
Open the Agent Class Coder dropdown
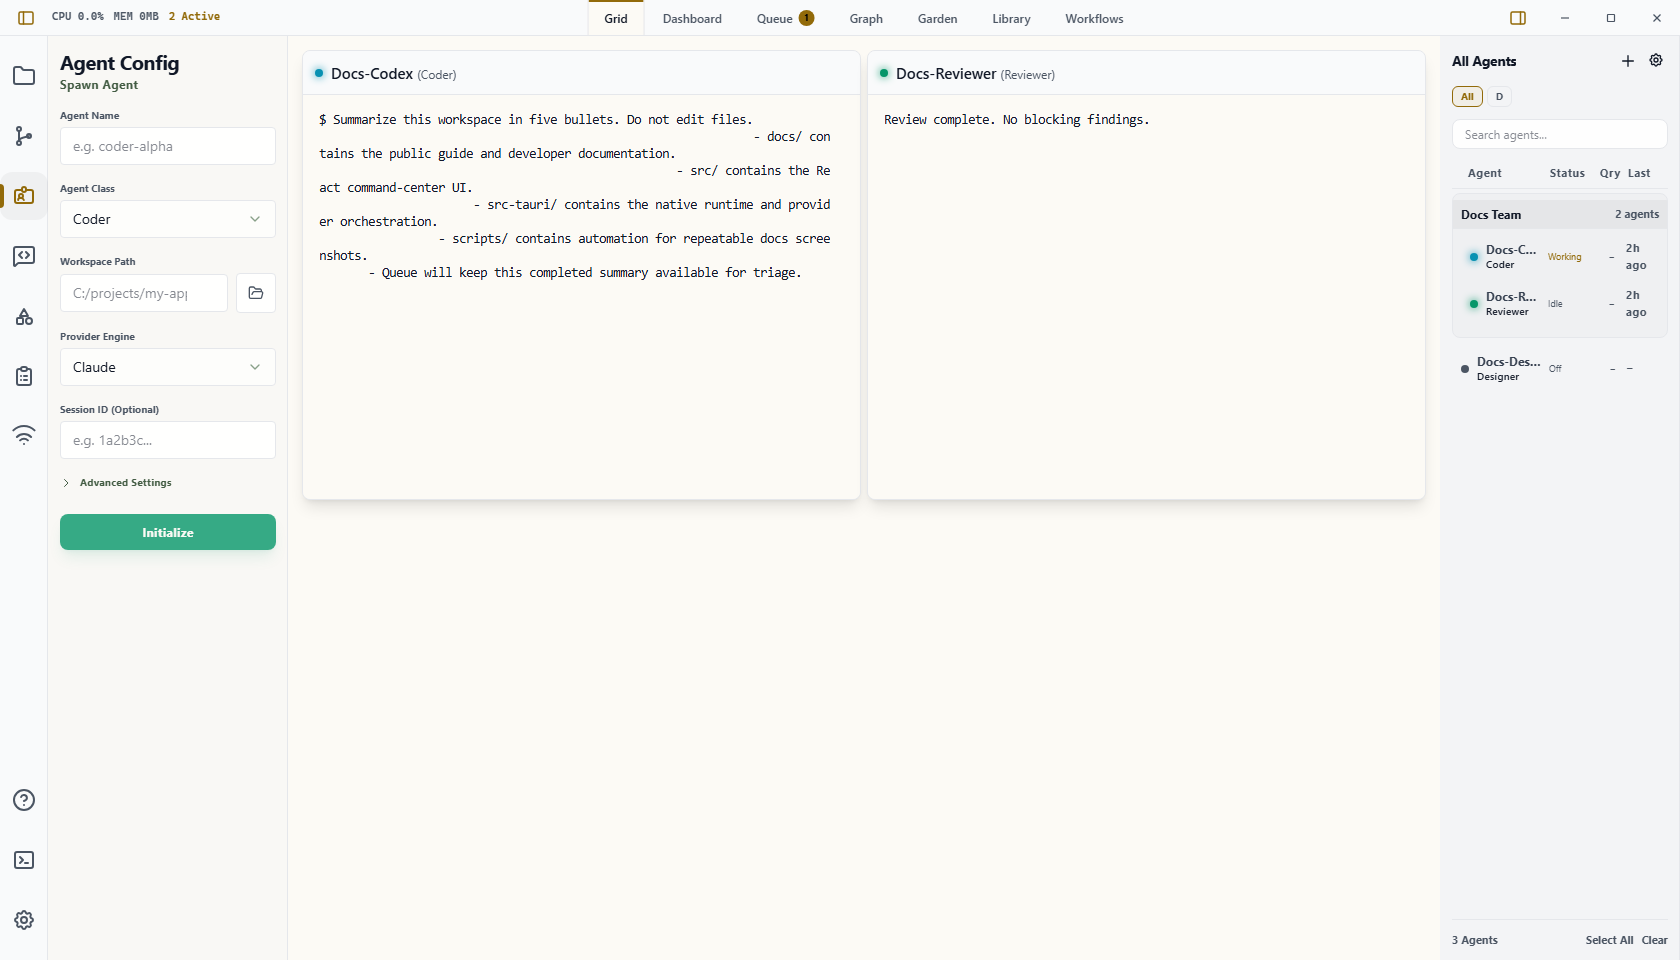(x=168, y=219)
